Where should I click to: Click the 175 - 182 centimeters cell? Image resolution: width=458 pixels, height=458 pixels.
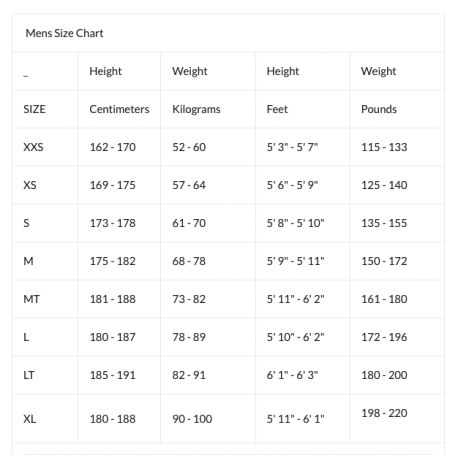tap(113, 261)
